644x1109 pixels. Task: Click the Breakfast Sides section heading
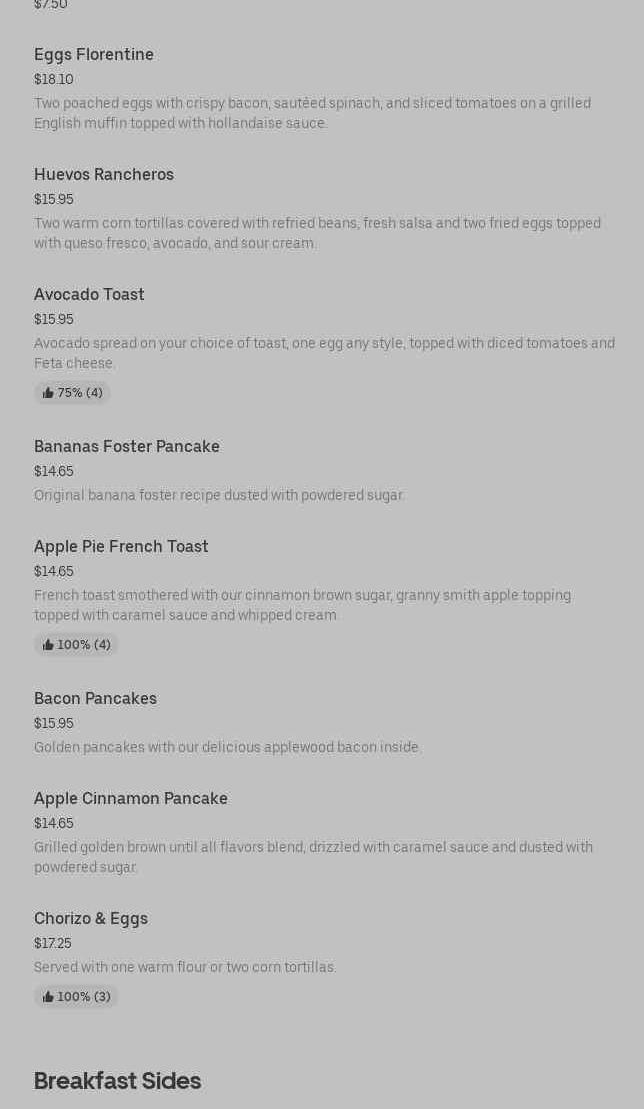[x=117, y=1081]
